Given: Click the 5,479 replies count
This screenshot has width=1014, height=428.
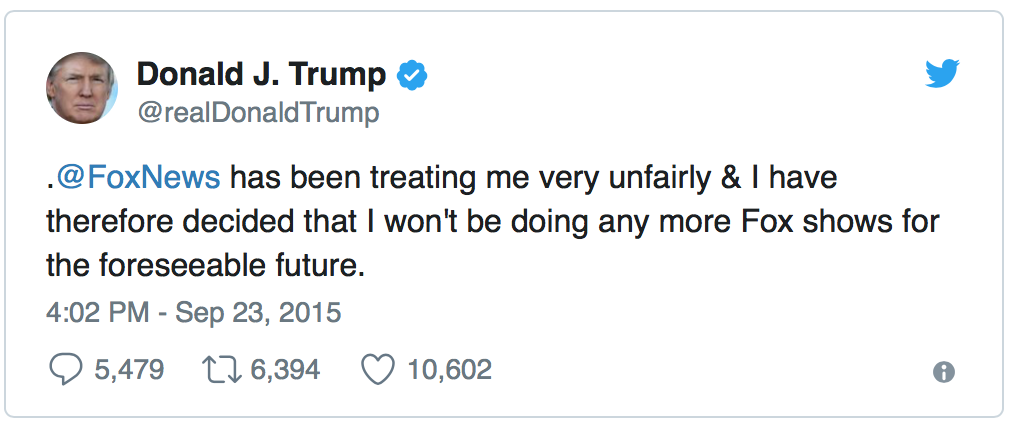Looking at the screenshot, I should pos(128,371).
